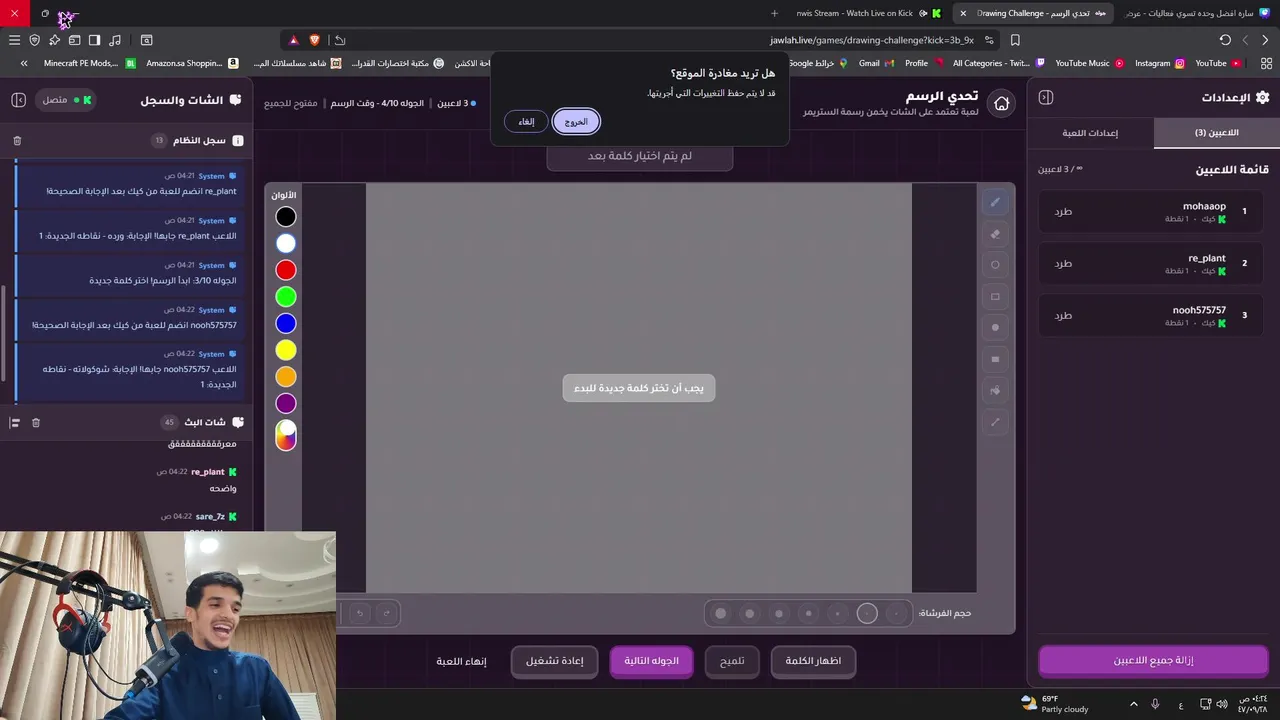Viewport: 1280px width, 720px height.
Task: Select the eraser tool
Action: pyautogui.click(x=995, y=234)
